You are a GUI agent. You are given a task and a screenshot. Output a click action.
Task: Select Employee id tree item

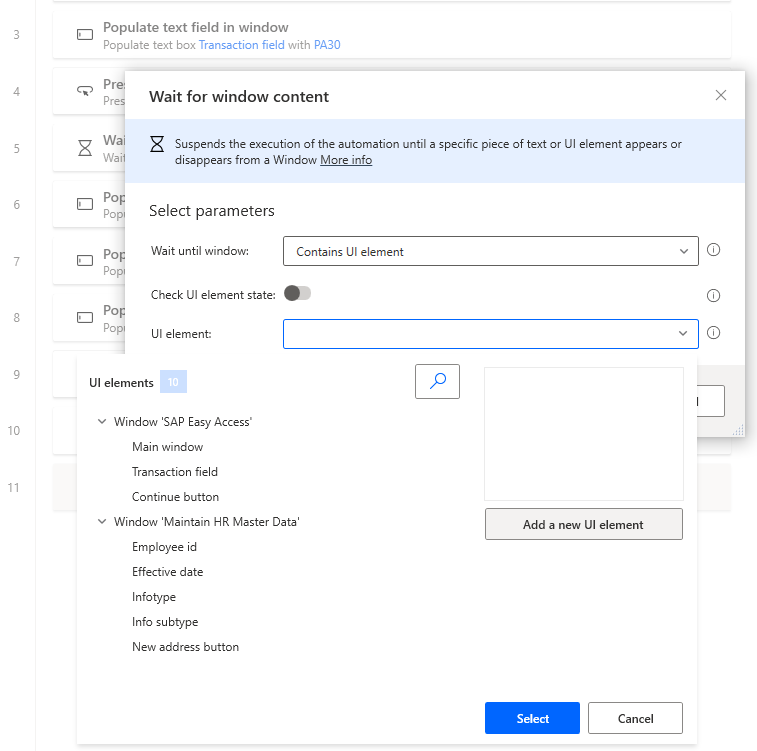pyautogui.click(x=164, y=547)
